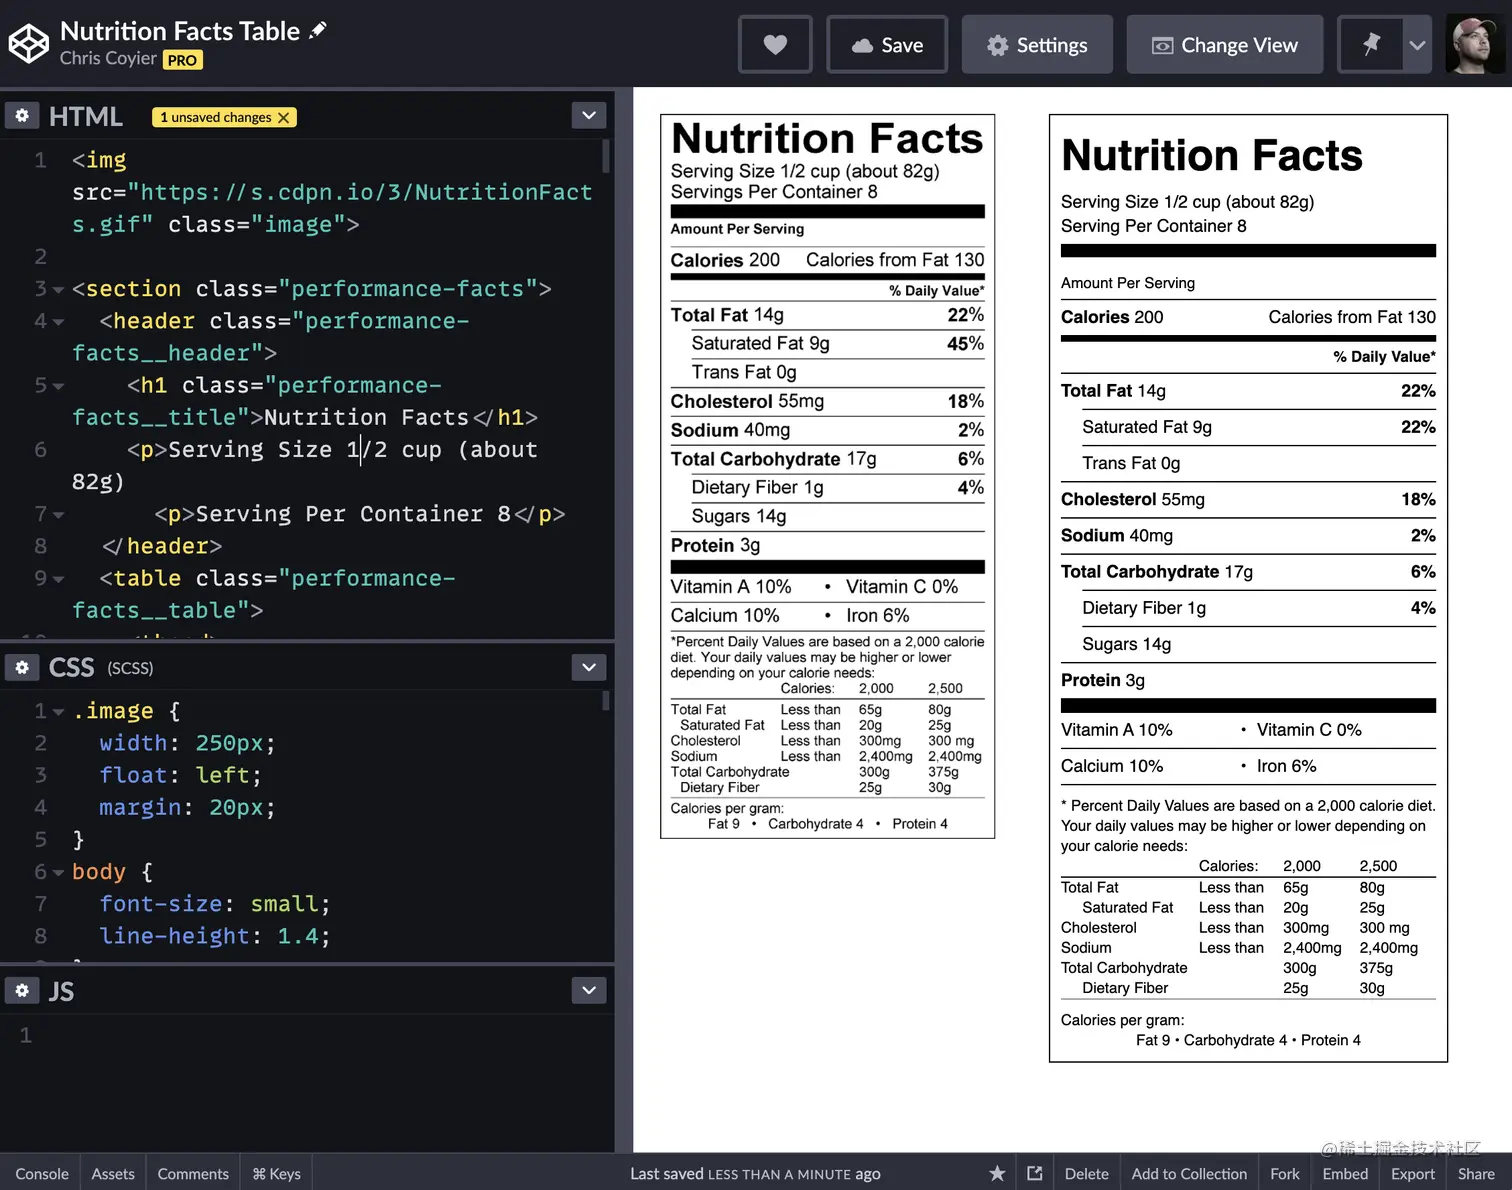Fork this pen
Screen dimensions: 1512x1190
click(1285, 1173)
